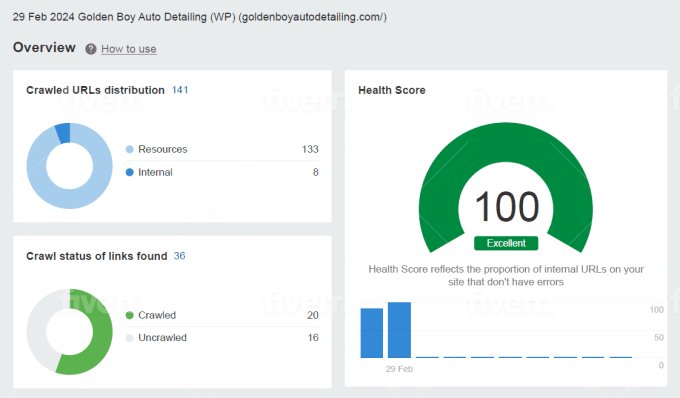Click the Internal value 8

316,172
